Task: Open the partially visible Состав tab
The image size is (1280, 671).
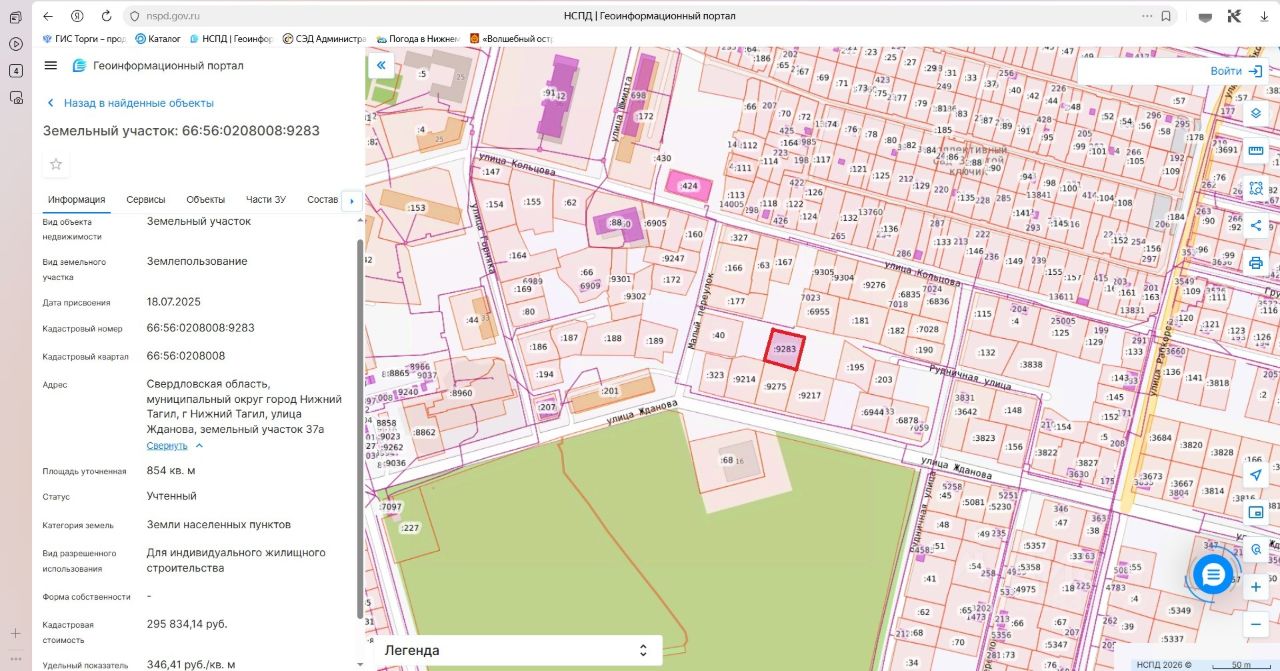Action: (x=322, y=199)
